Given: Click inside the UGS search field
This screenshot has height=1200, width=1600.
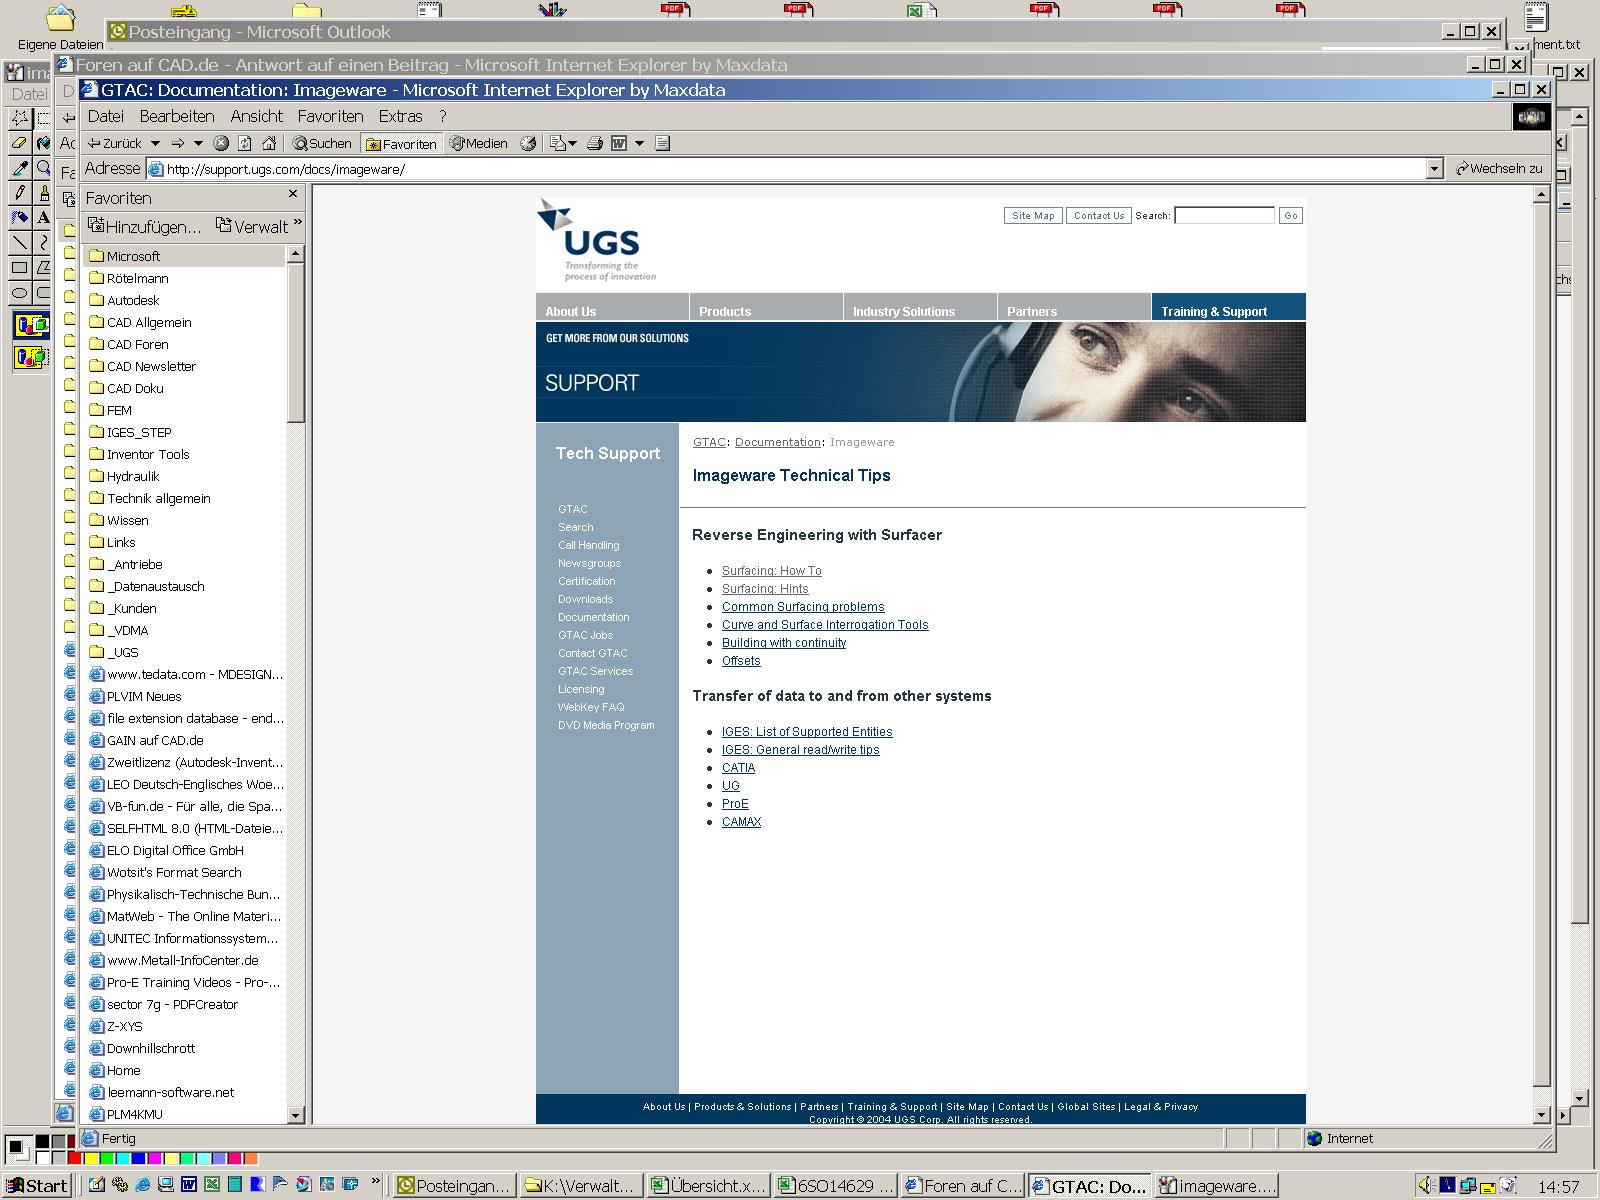Looking at the screenshot, I should [x=1224, y=215].
